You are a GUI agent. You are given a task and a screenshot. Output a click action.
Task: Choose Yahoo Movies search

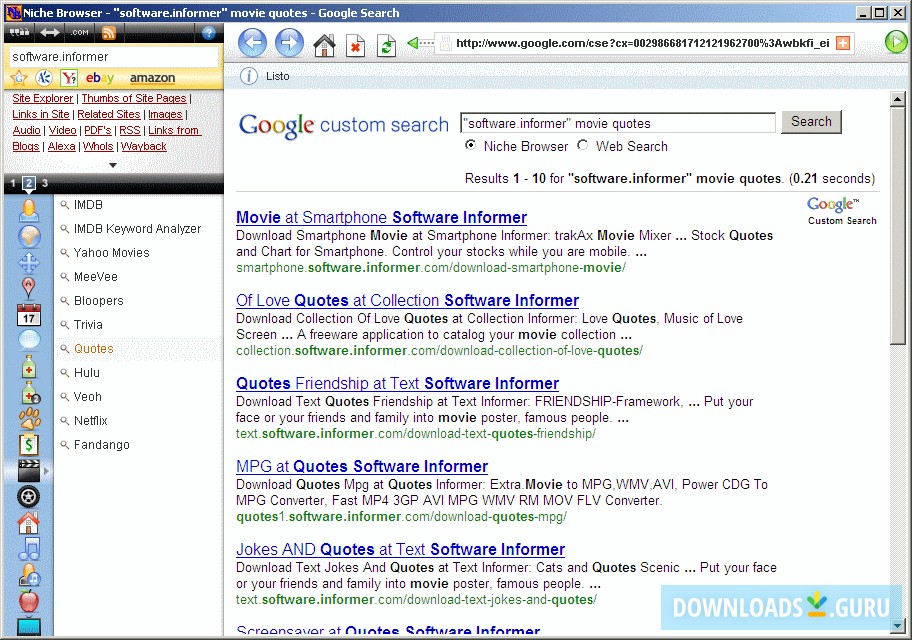(111, 253)
